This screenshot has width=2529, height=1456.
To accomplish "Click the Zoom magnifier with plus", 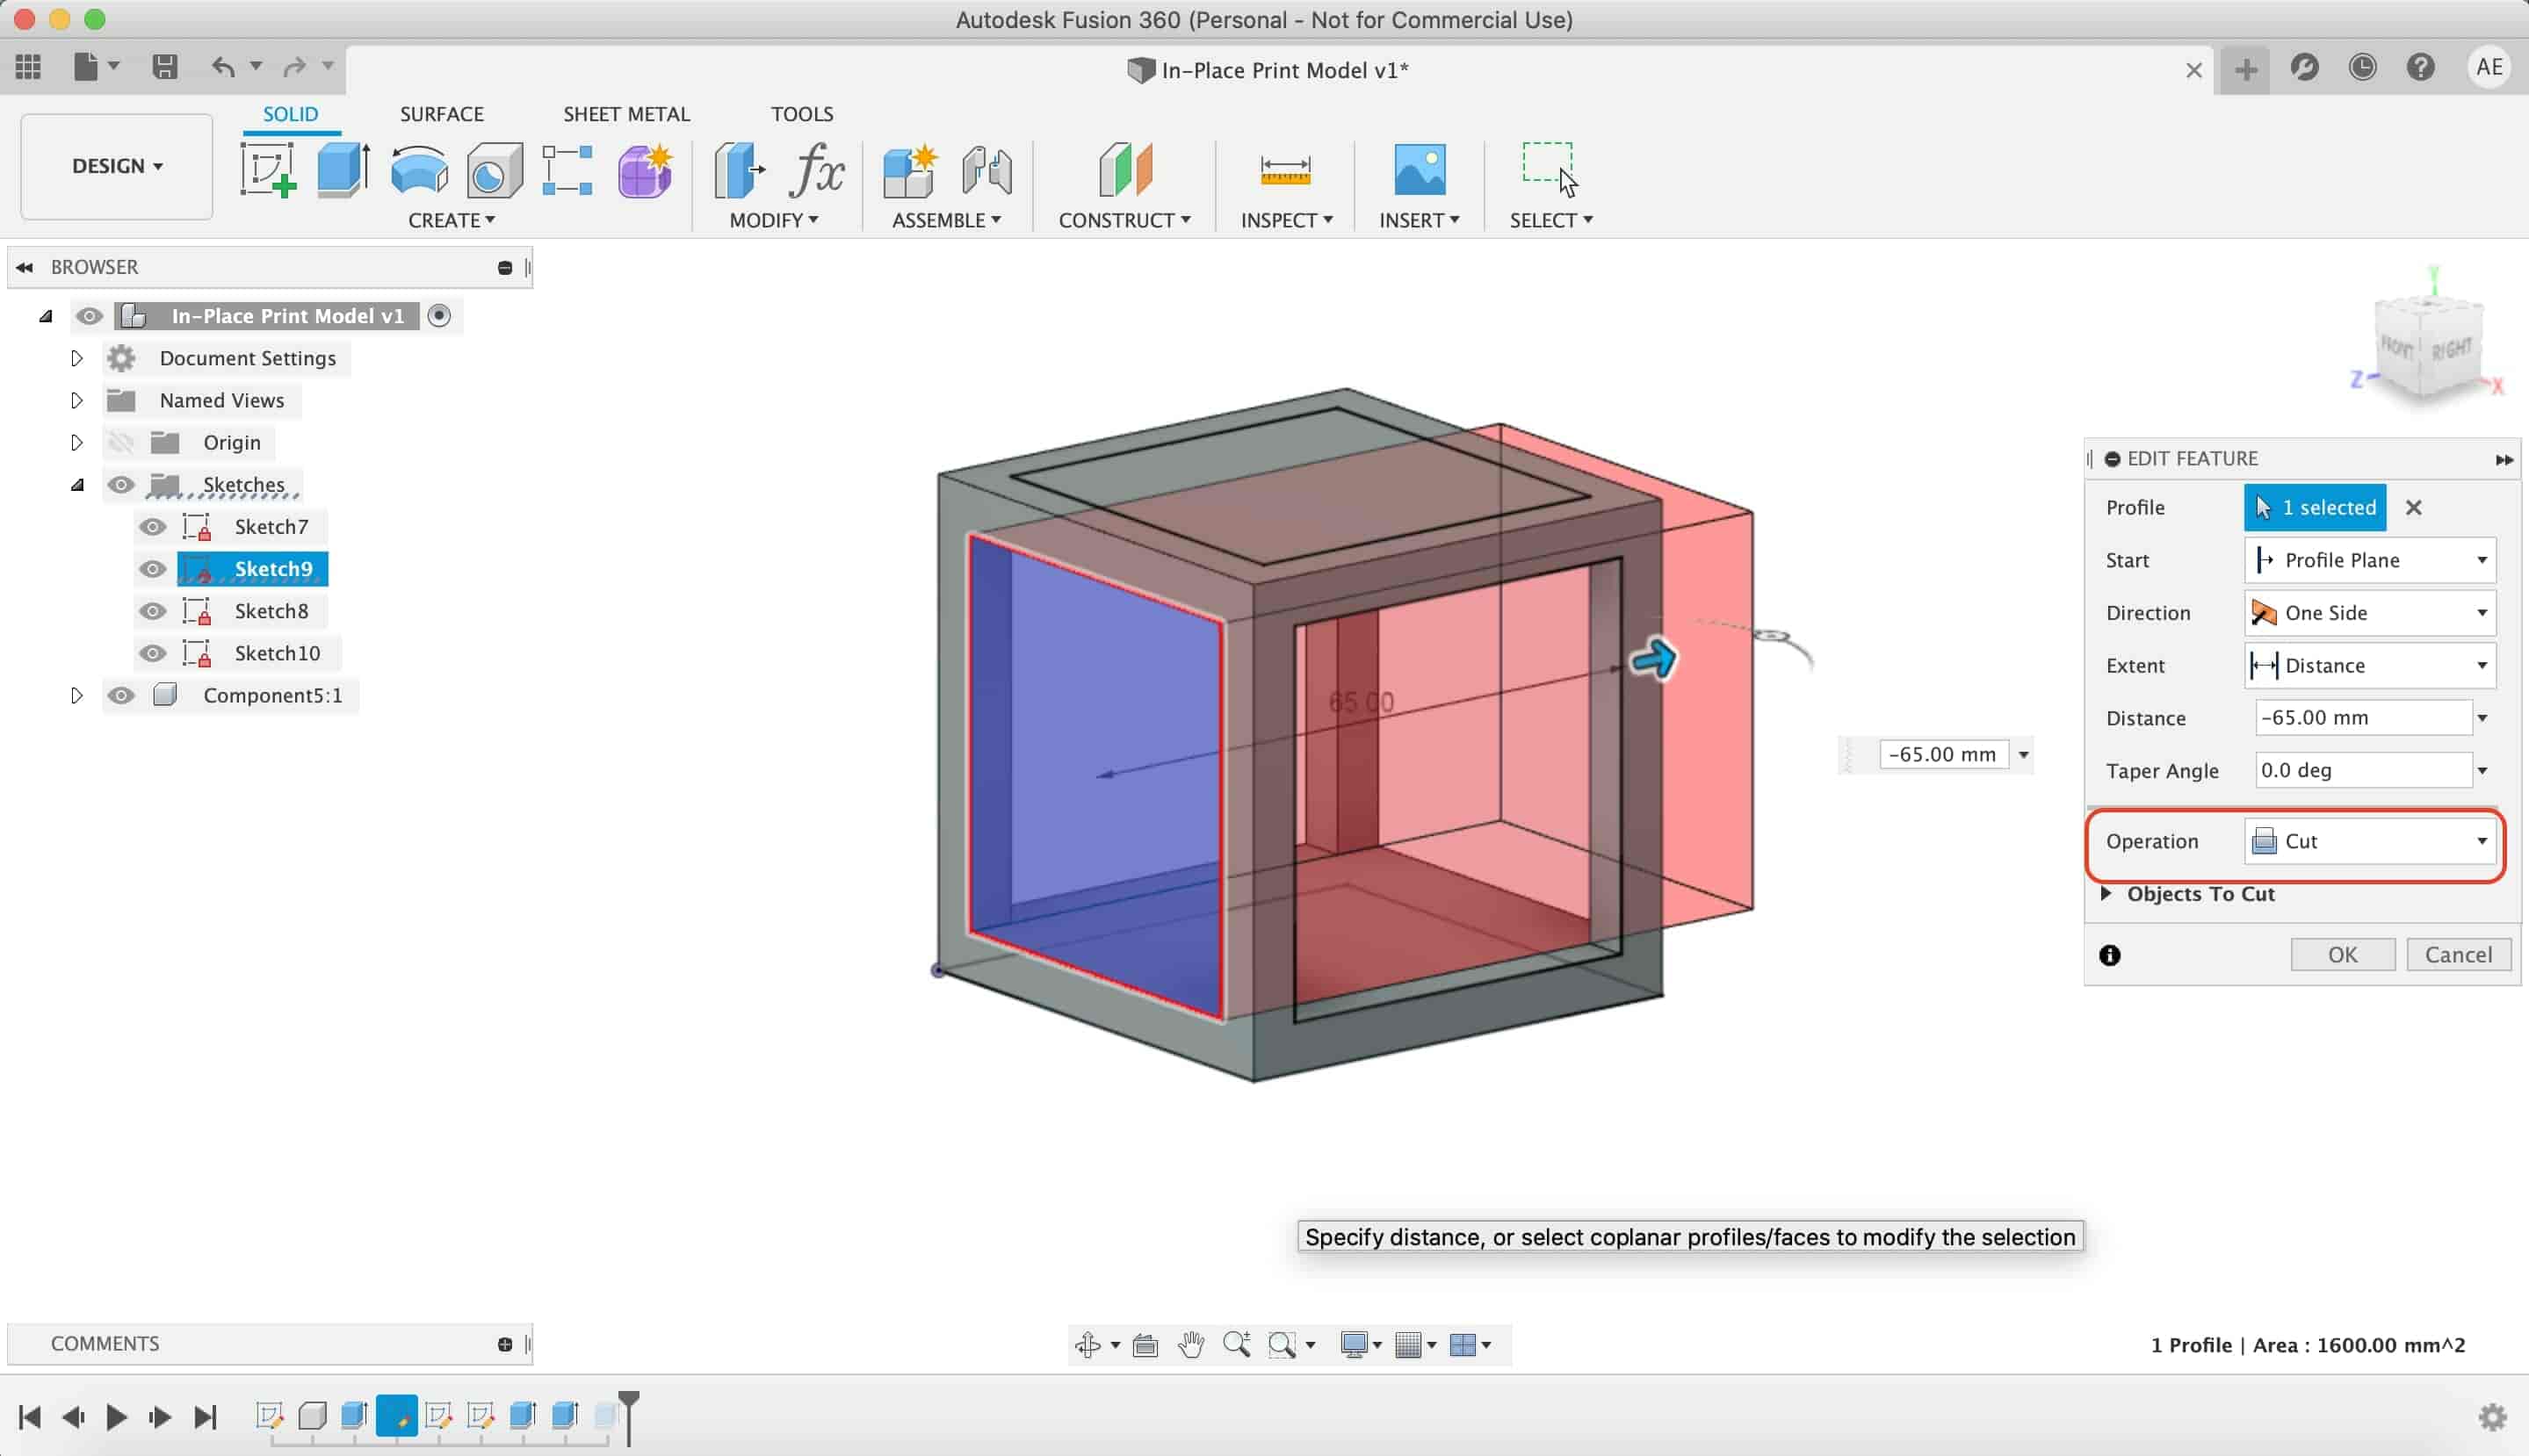I will (1236, 1345).
